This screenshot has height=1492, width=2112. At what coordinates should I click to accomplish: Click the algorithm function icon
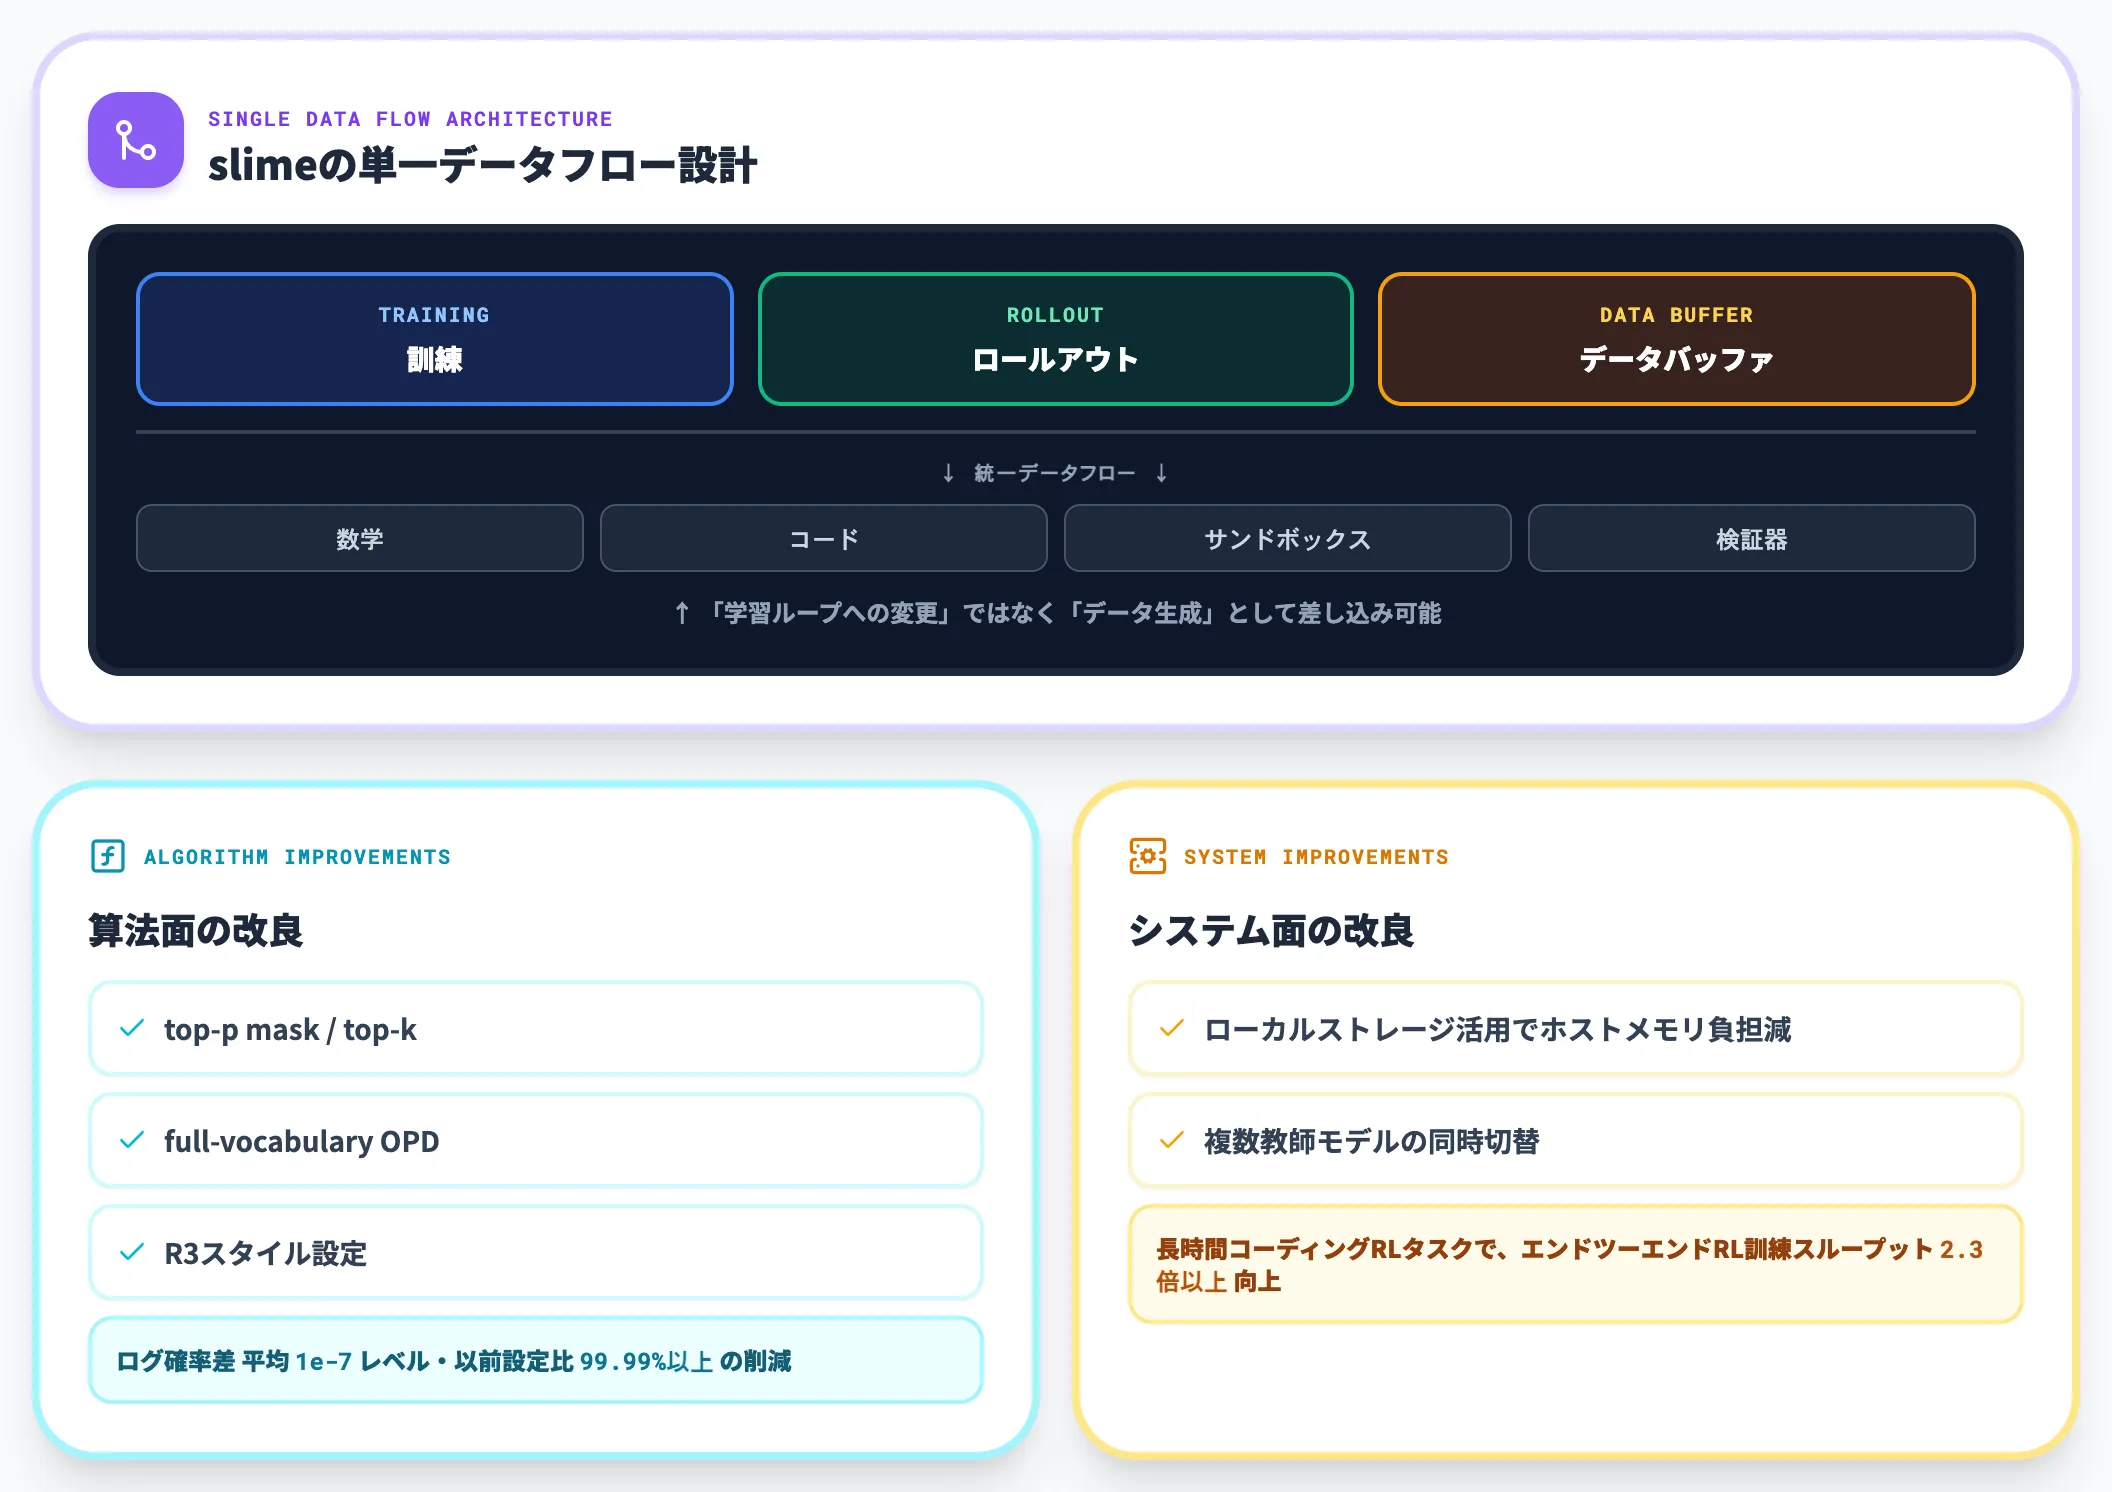tap(108, 856)
